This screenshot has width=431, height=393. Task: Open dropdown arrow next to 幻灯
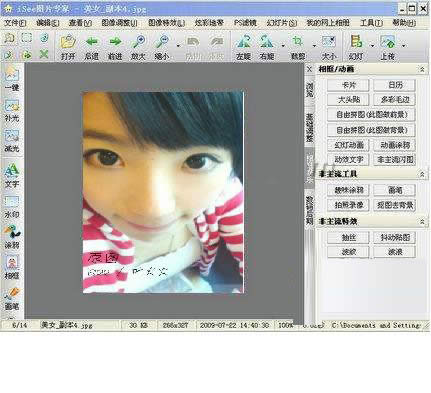pos(372,46)
